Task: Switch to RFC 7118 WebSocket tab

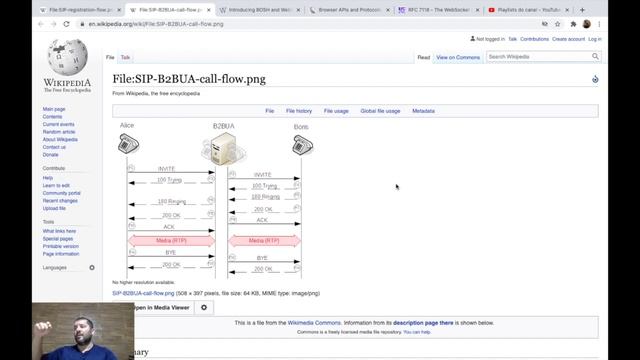Action: tap(438, 10)
